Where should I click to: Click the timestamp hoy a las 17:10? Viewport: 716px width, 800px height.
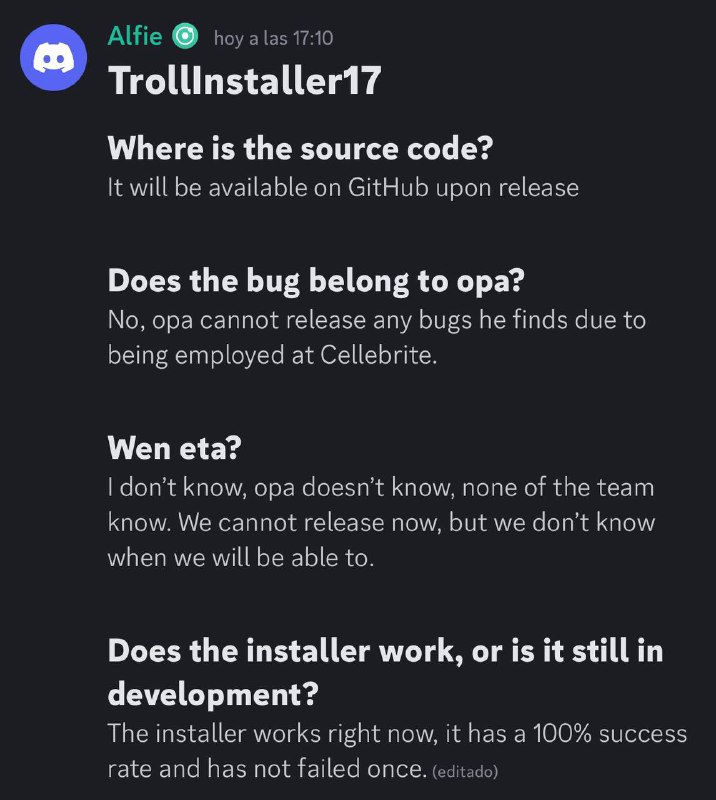point(276,36)
